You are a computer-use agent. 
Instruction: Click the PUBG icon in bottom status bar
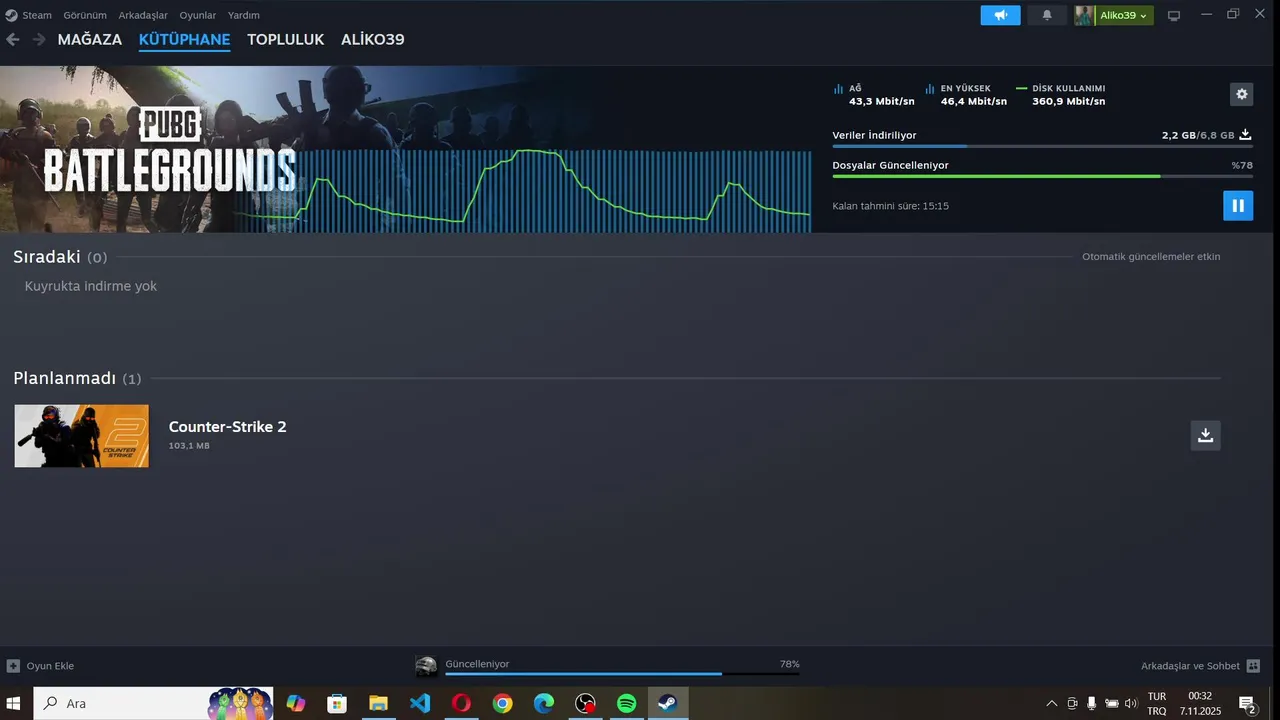coord(426,666)
